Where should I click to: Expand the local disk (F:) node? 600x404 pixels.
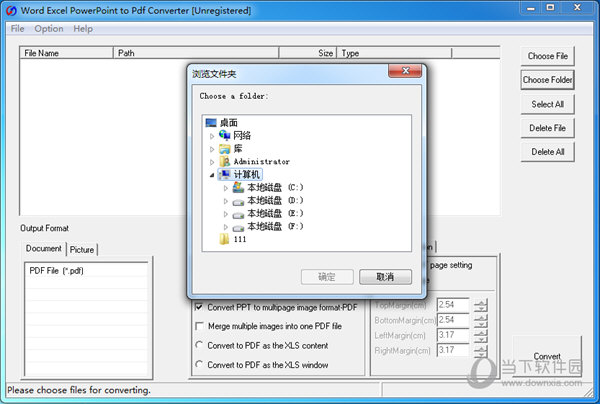226,227
